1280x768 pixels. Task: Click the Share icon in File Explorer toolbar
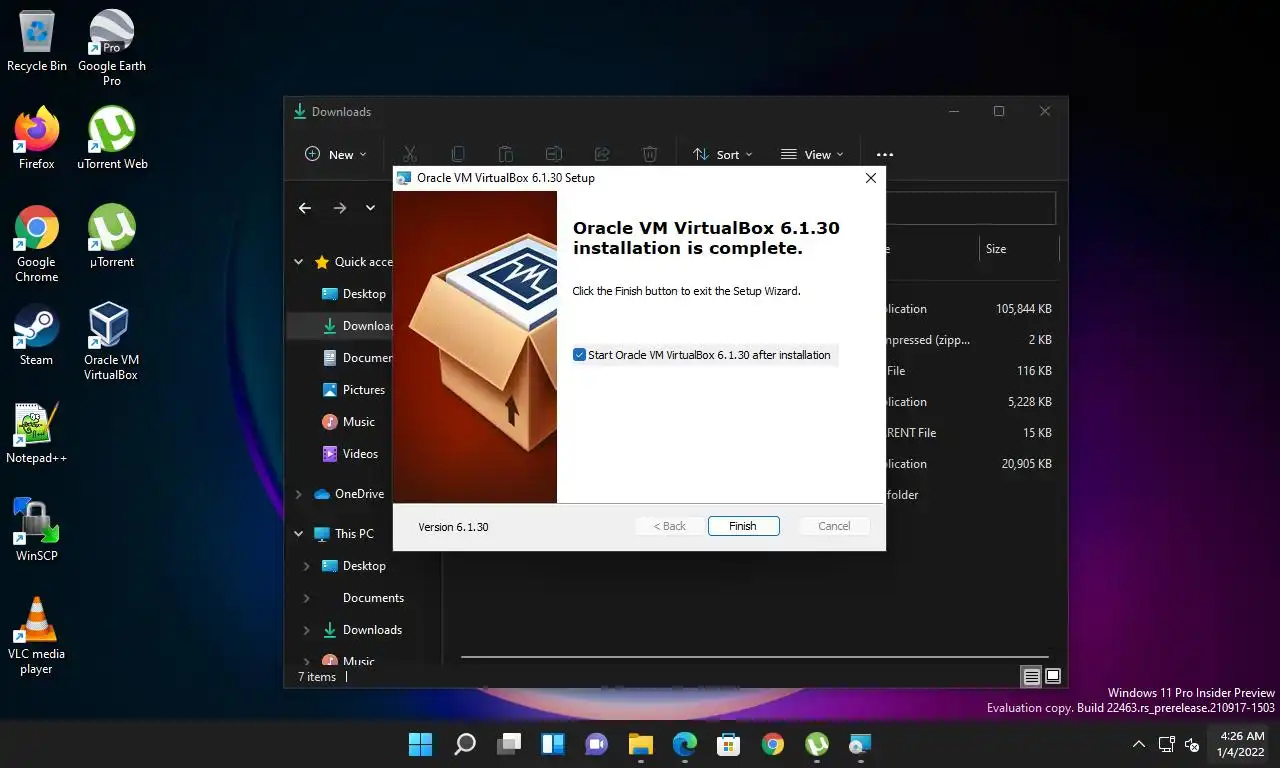(x=602, y=155)
